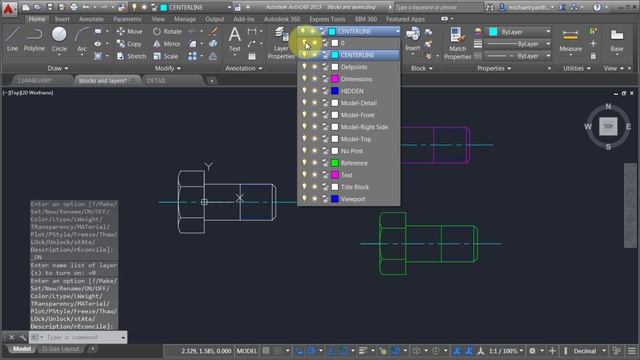Turn off layer 0 with lightbulb icon
The image size is (640, 360).
point(304,43)
